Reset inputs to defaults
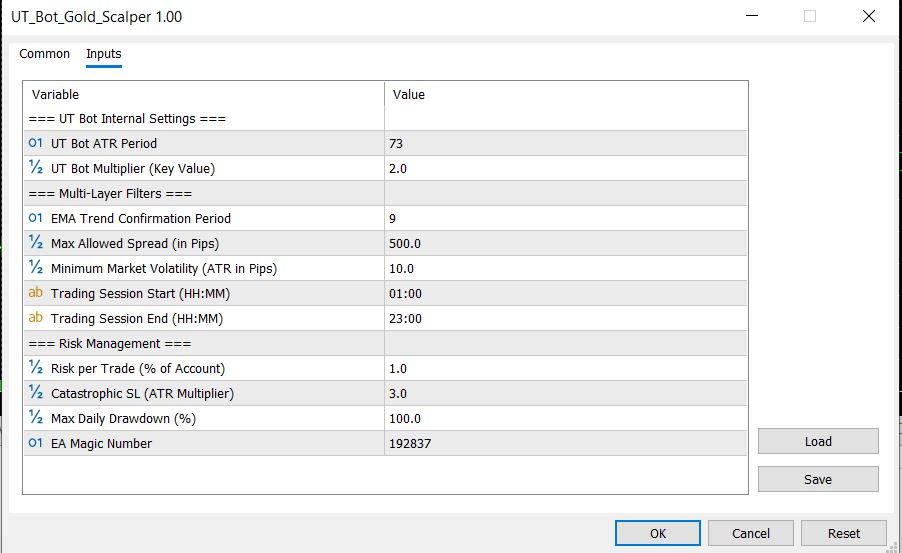The width and height of the screenshot is (902, 553). (x=844, y=533)
